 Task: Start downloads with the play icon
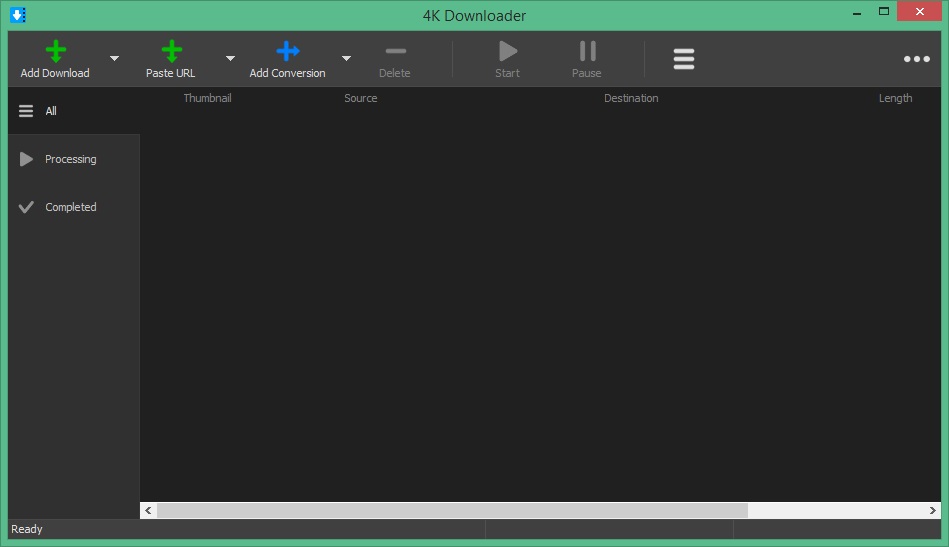[x=508, y=51]
